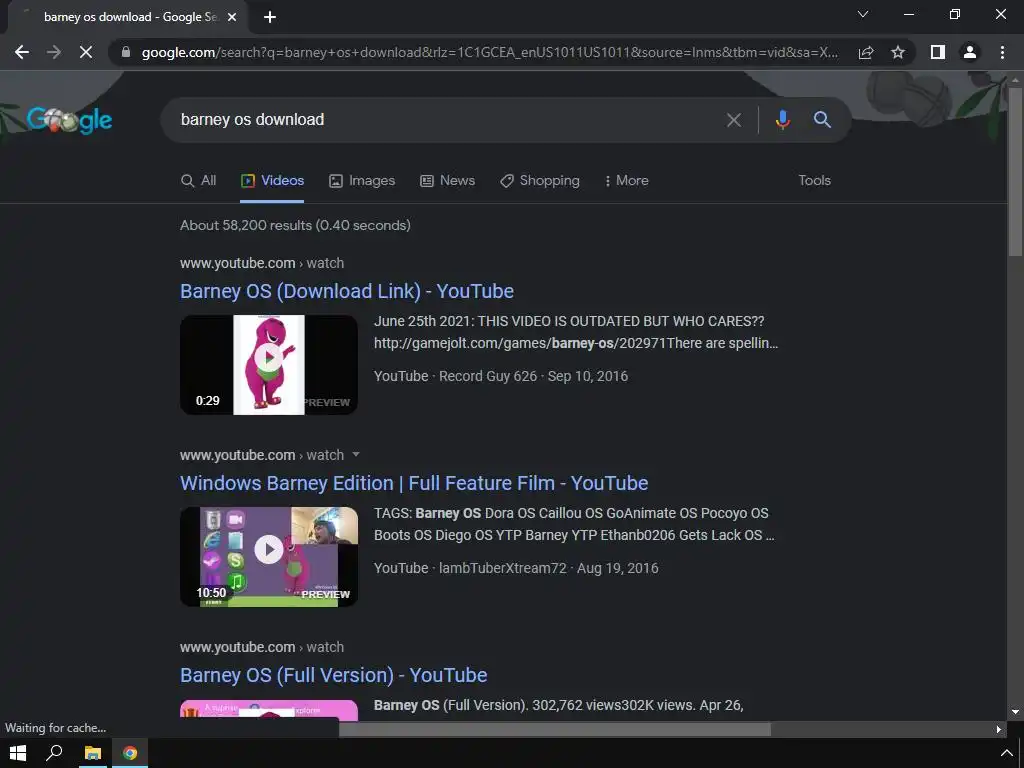
Task: Click 'lambTuberXtream72' channel text
Action: point(503,568)
